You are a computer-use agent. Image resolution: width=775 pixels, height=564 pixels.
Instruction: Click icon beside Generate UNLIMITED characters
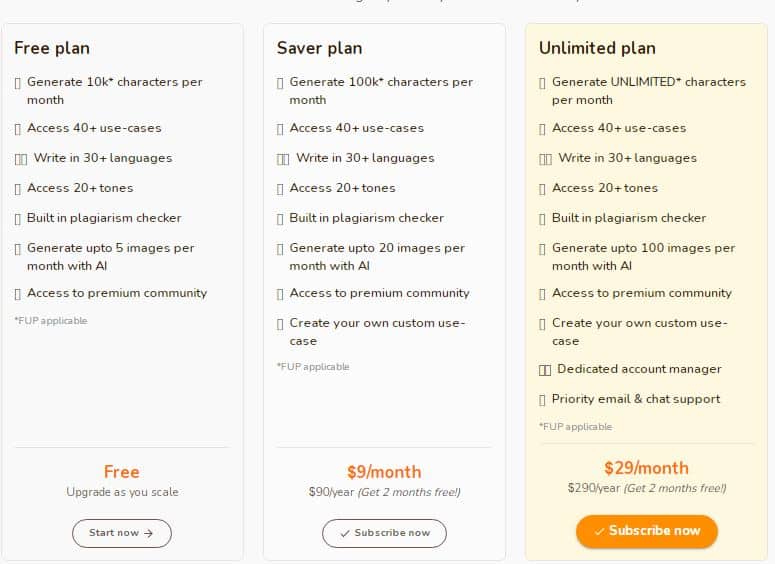click(542, 83)
